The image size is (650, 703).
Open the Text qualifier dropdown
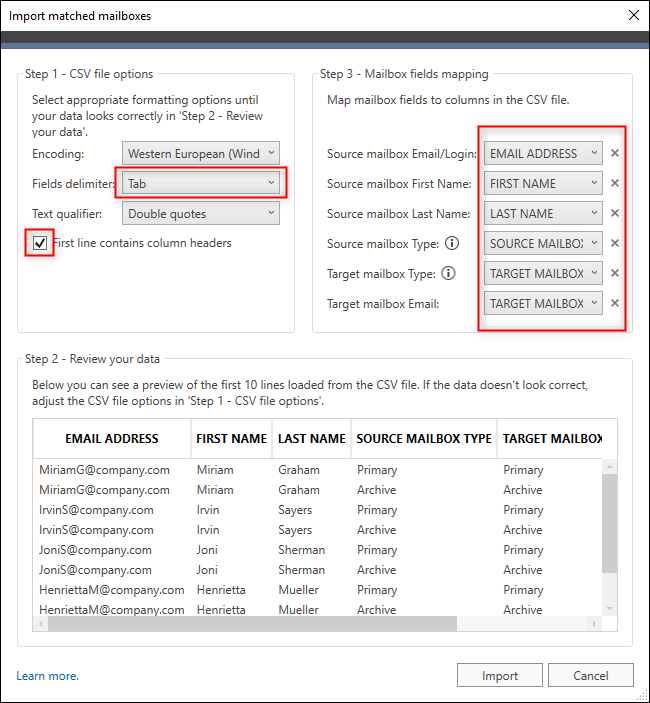[x=201, y=213]
